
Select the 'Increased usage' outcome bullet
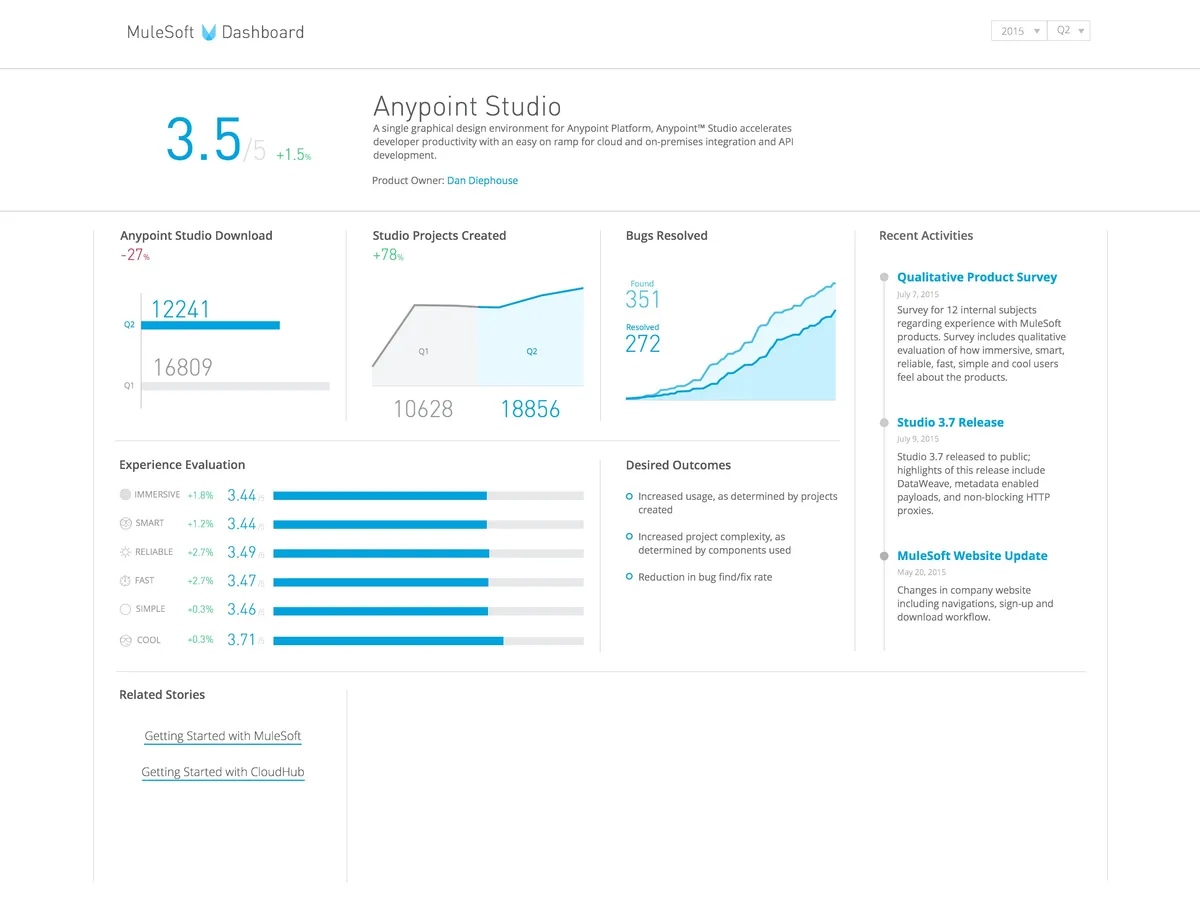tap(629, 496)
